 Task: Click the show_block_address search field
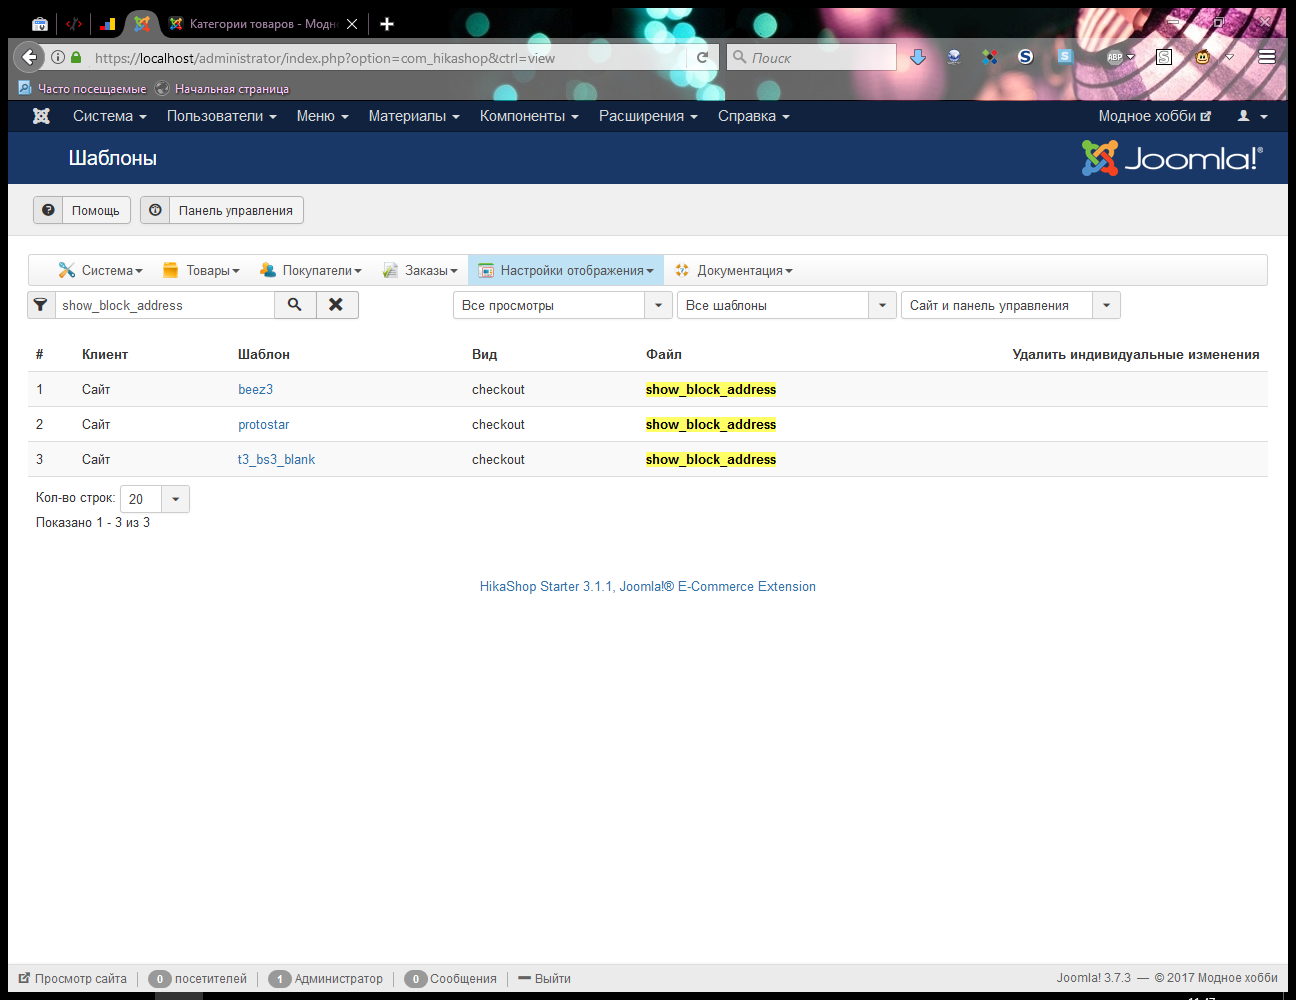(165, 305)
